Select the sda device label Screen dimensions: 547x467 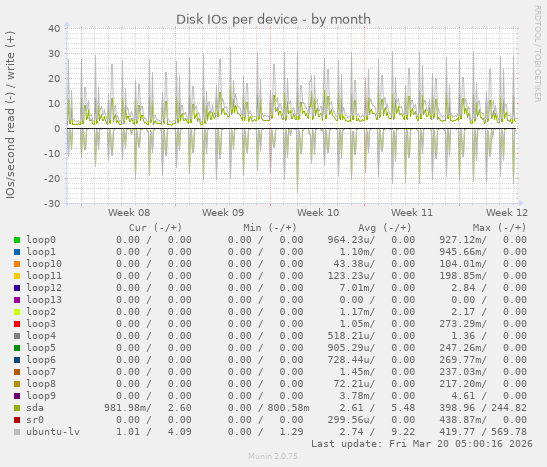click(35, 408)
